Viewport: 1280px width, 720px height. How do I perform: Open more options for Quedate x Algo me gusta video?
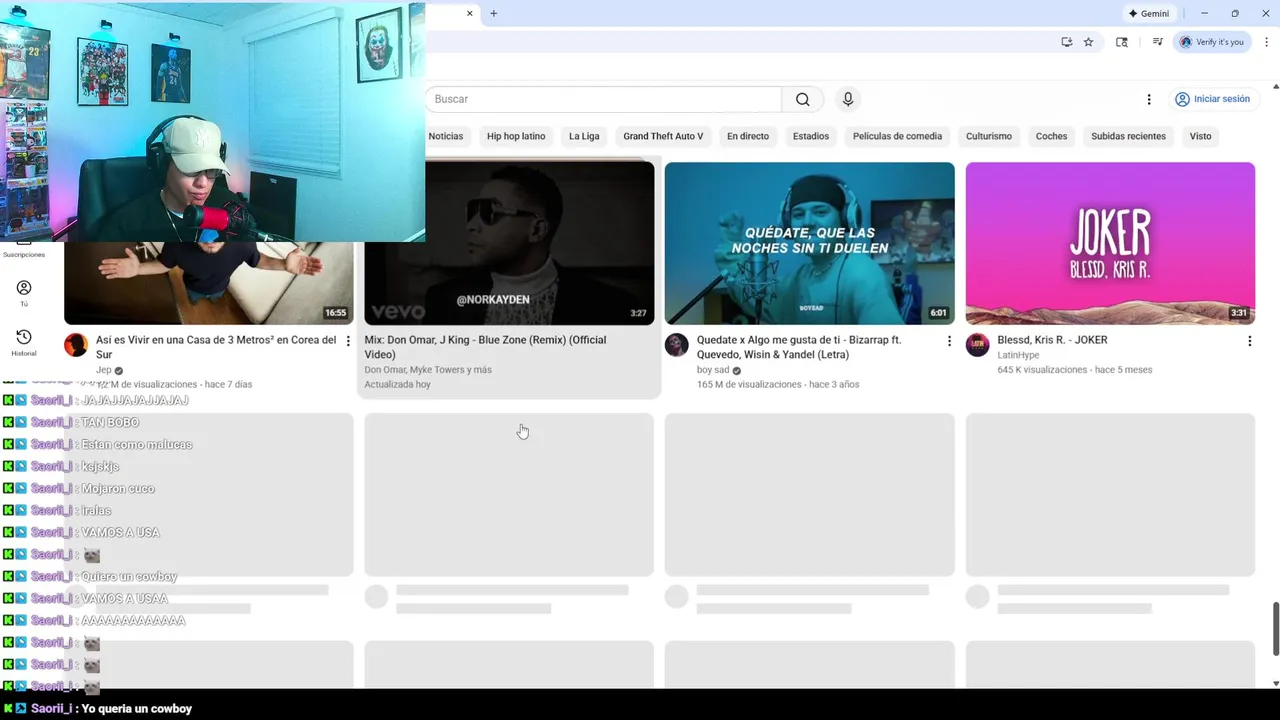tap(949, 341)
